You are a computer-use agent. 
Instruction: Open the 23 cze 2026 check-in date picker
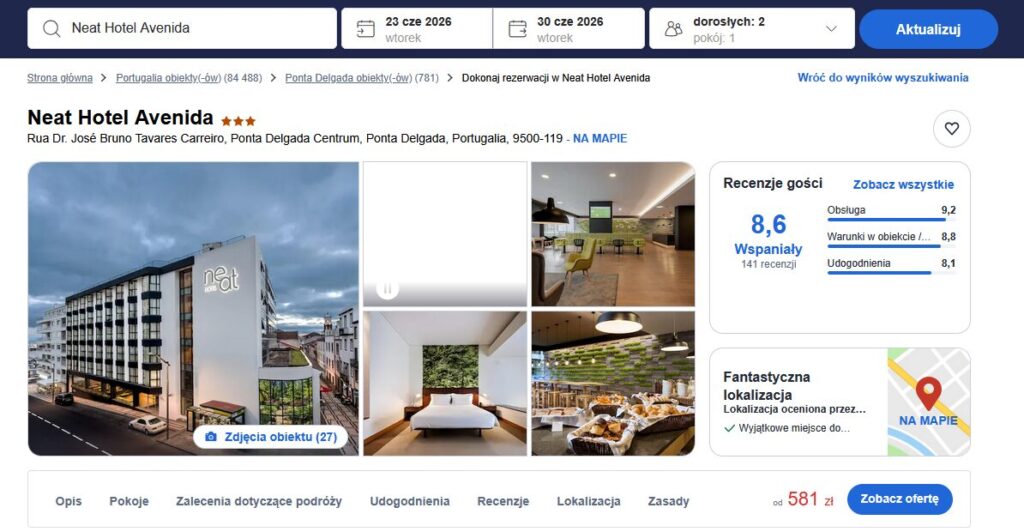pos(417,29)
